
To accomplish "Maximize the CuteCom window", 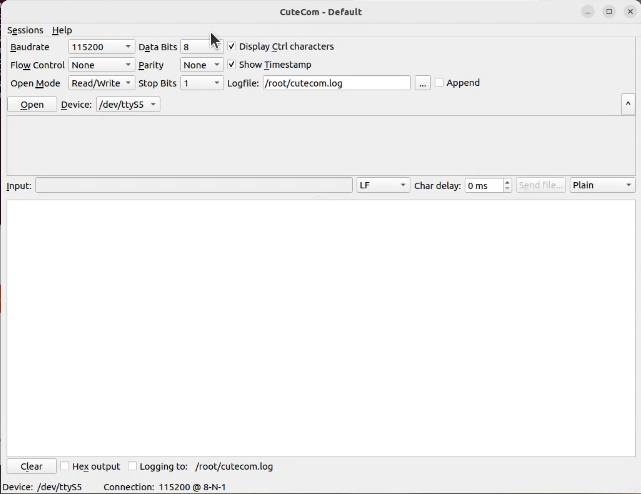I will click(609, 12).
